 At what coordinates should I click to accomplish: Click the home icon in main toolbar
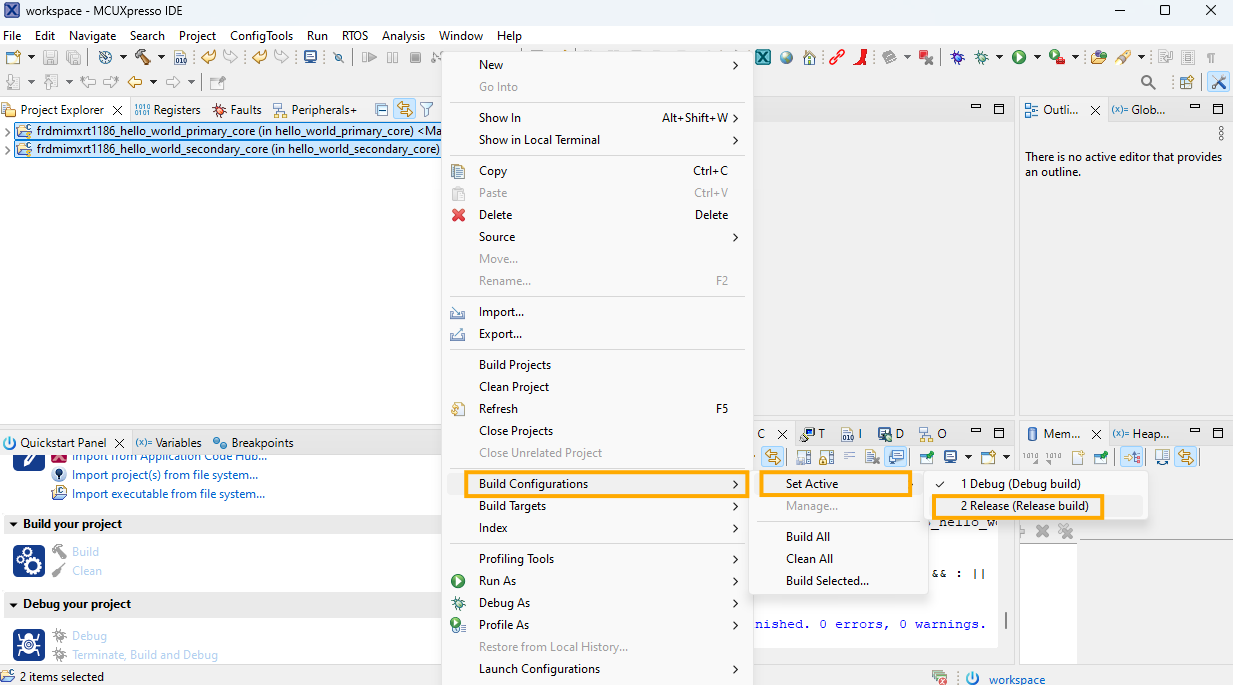click(809, 58)
